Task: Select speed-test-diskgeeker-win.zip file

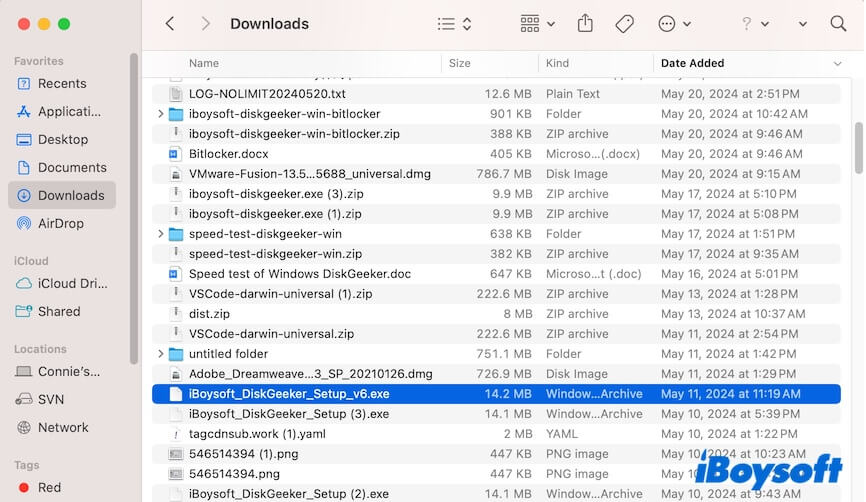Action: click(496, 253)
